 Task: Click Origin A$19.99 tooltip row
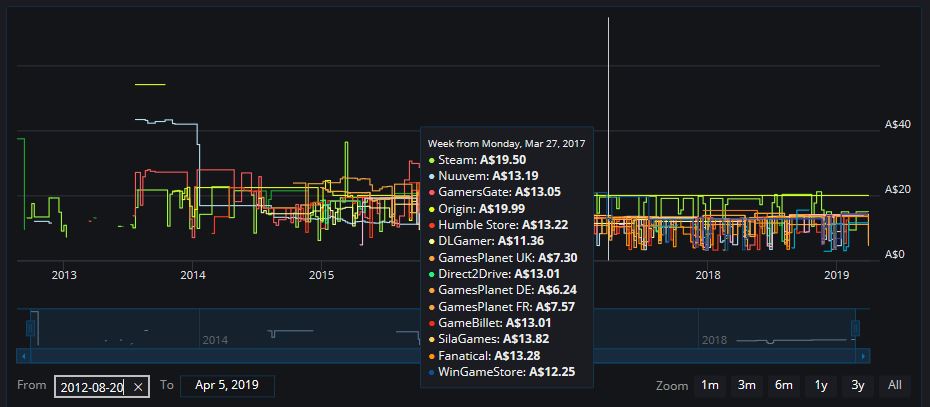[477, 209]
